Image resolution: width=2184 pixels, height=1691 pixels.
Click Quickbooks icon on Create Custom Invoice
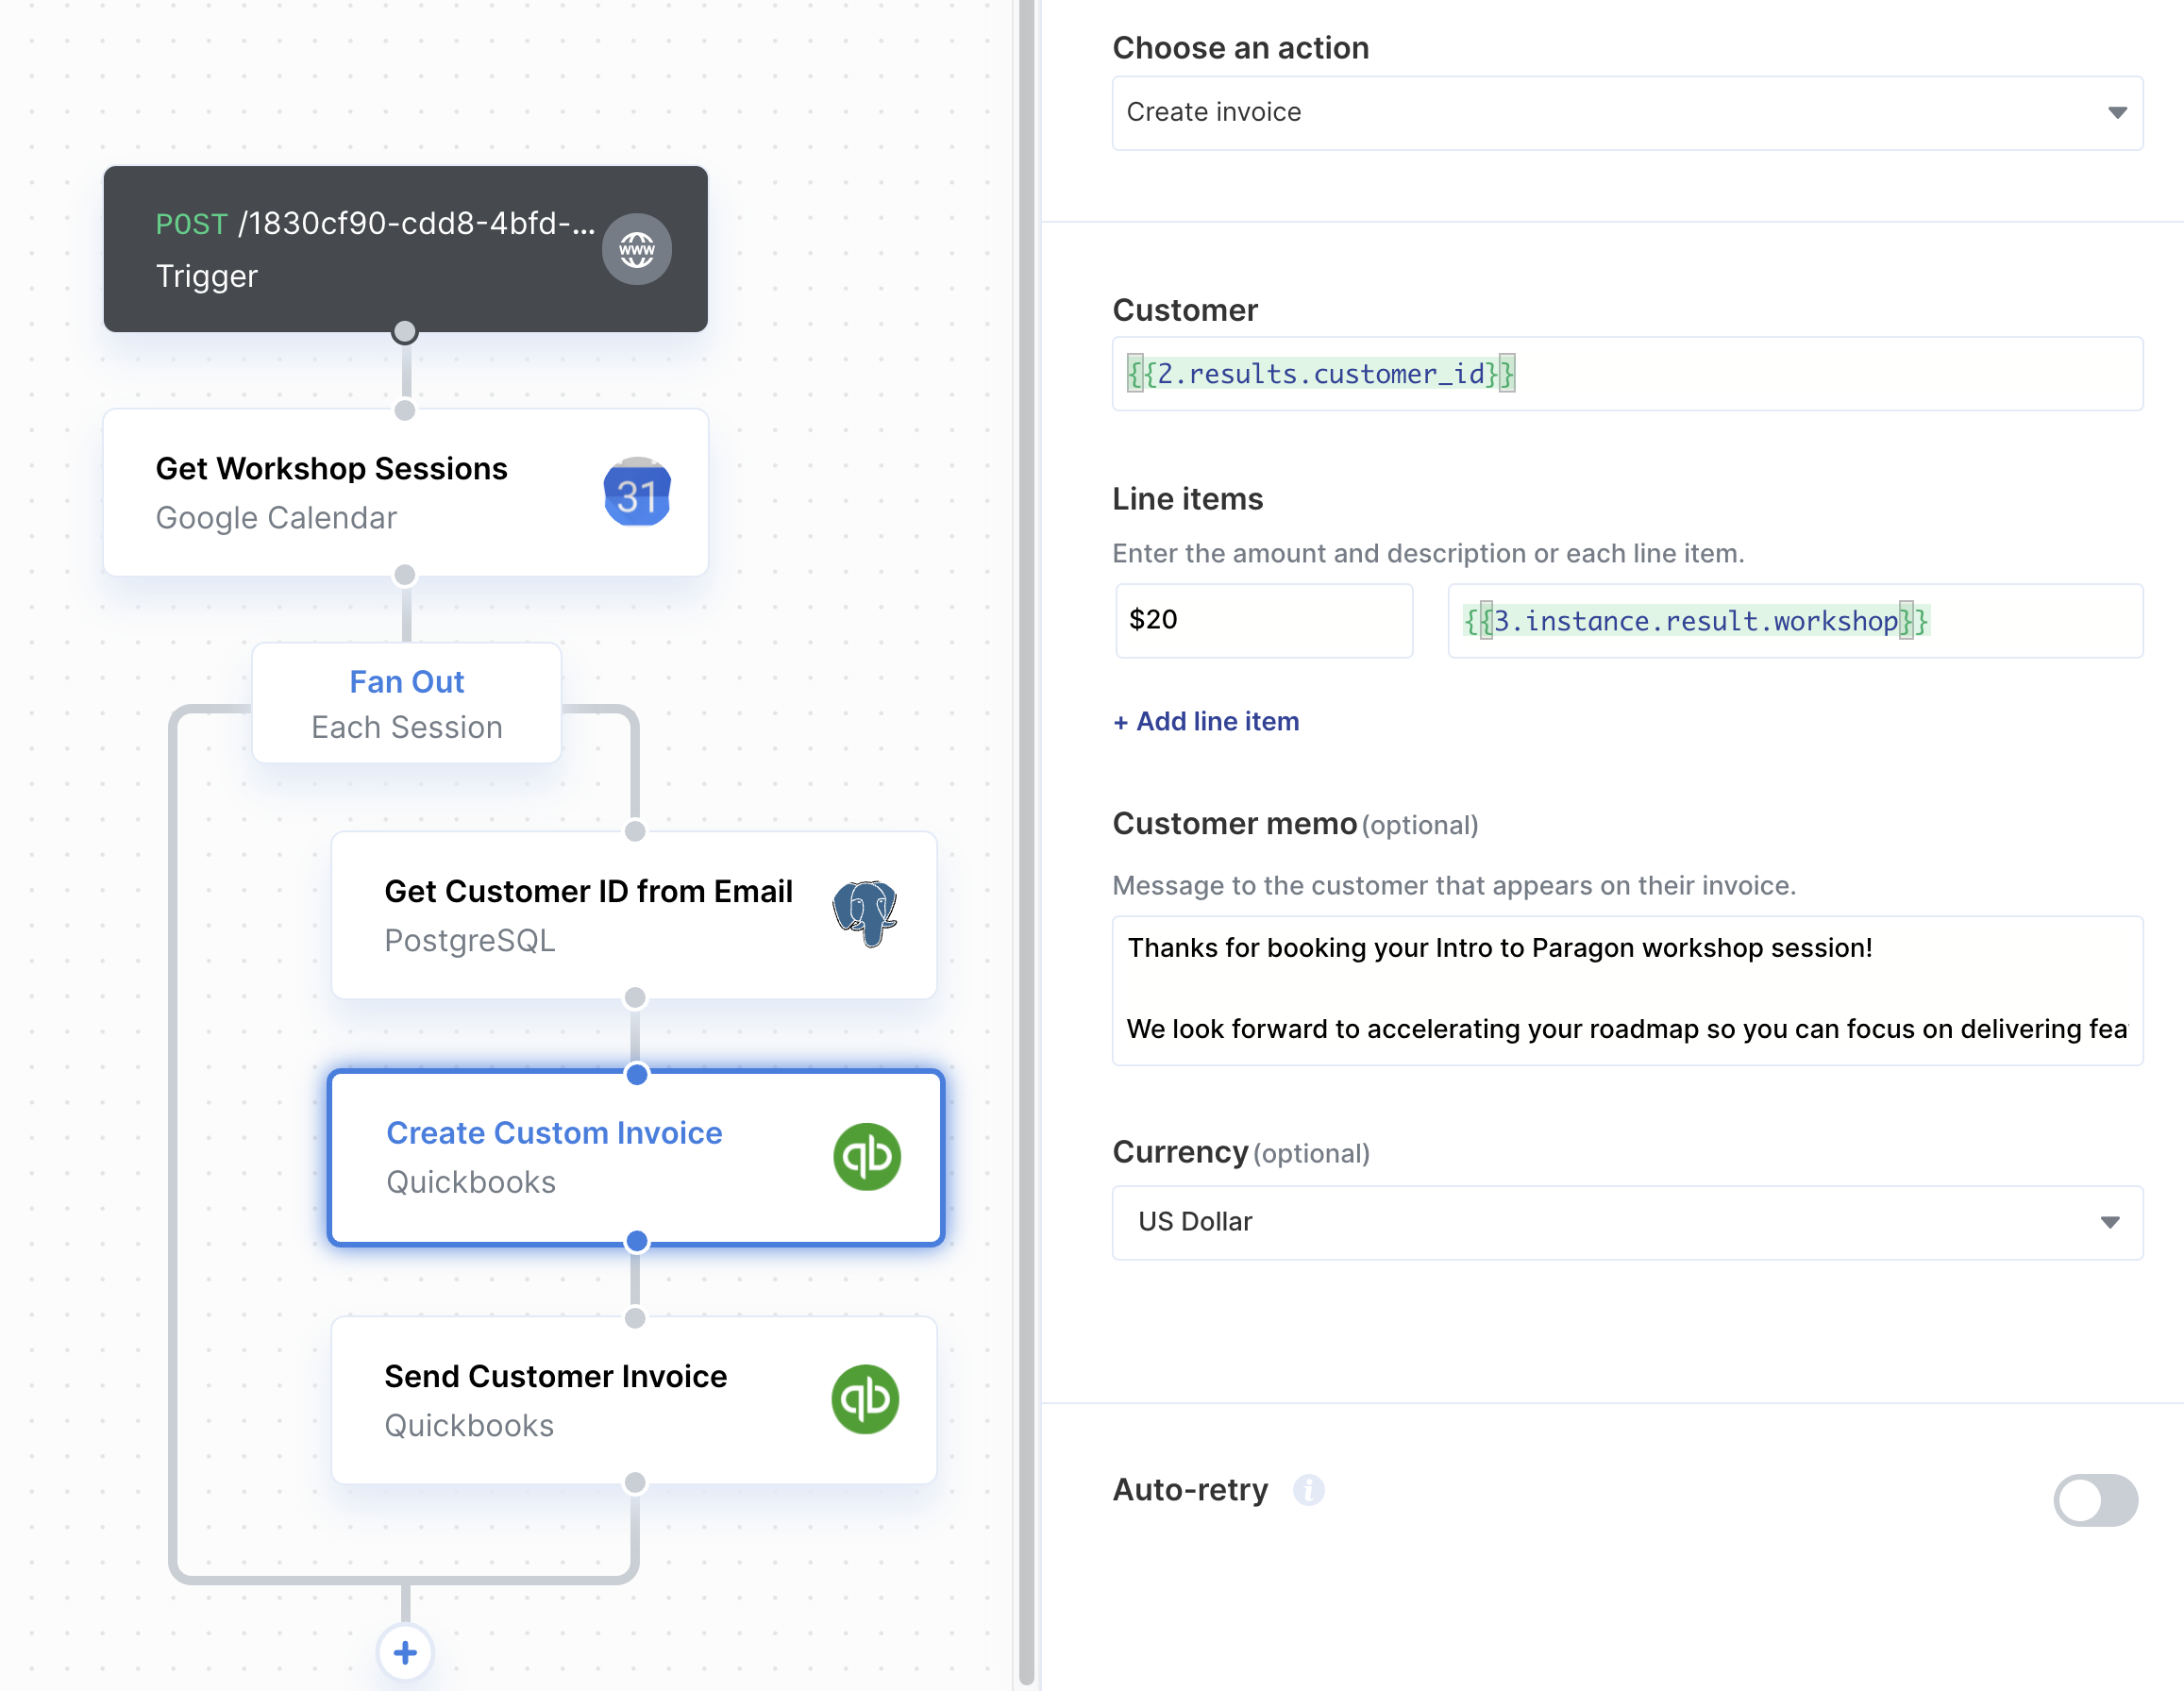click(x=867, y=1156)
